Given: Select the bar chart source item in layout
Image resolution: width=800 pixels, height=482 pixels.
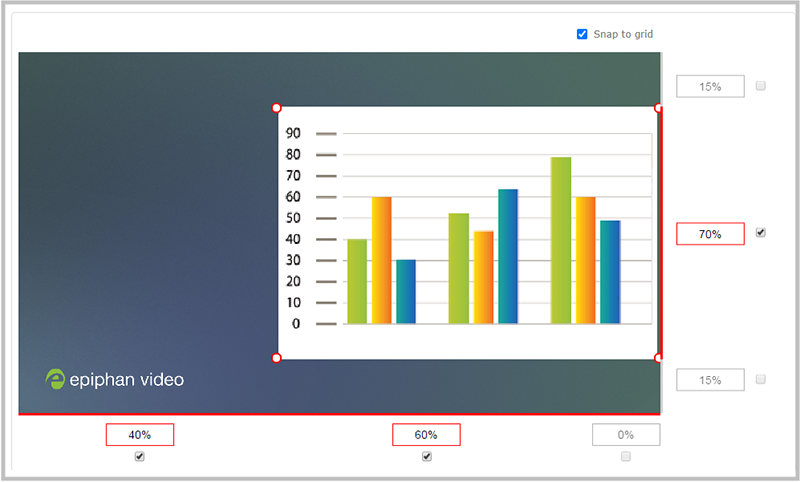Looking at the screenshot, I should point(467,233).
